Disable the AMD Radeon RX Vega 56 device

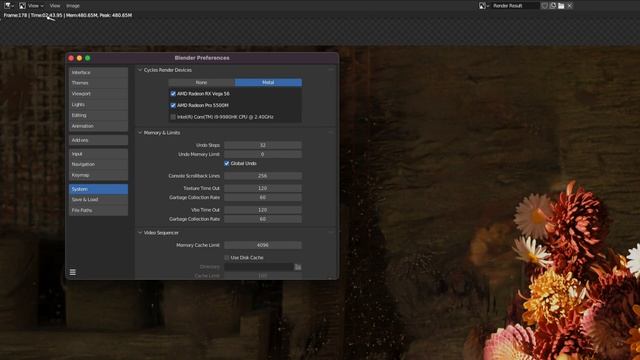[173, 94]
